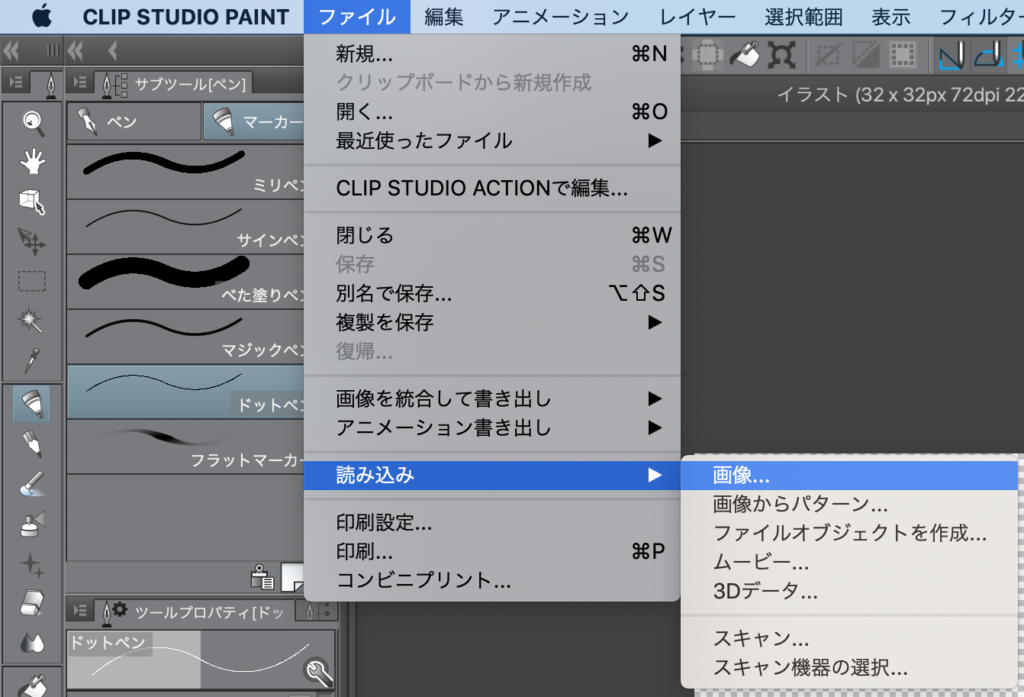Switch to the マーカー sub tool group
Image resolution: width=1024 pixels, height=697 pixels.
[x=254, y=122]
